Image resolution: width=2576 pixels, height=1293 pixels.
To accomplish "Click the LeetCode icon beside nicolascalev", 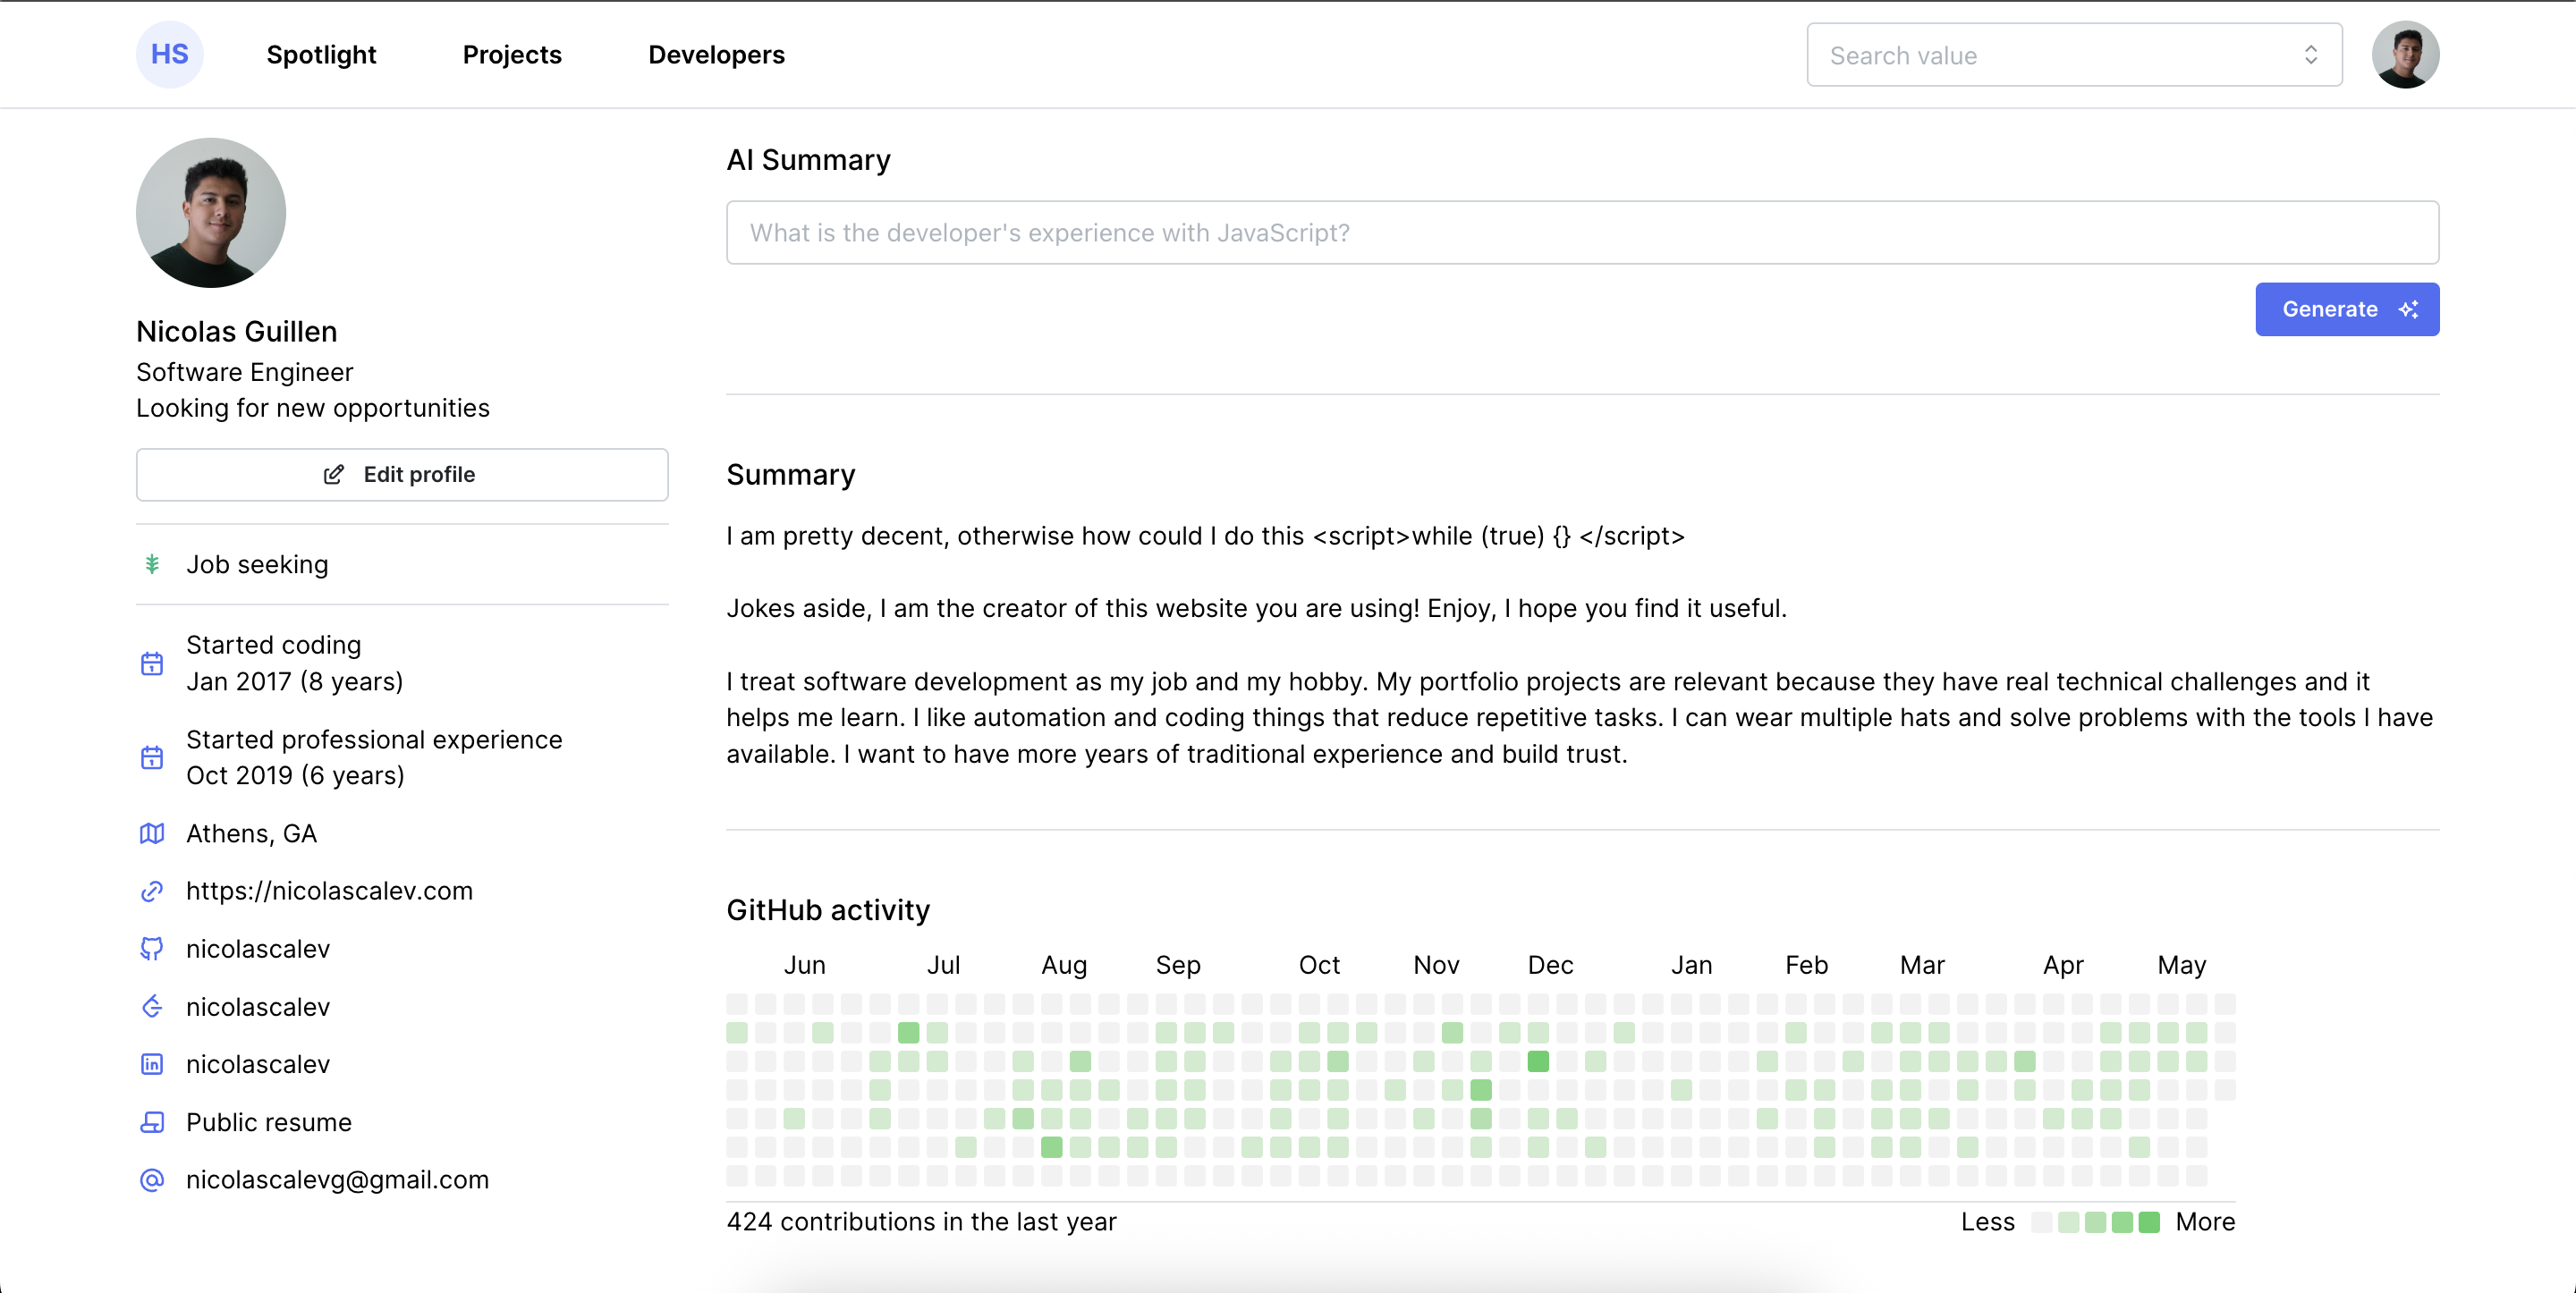I will (x=152, y=1006).
